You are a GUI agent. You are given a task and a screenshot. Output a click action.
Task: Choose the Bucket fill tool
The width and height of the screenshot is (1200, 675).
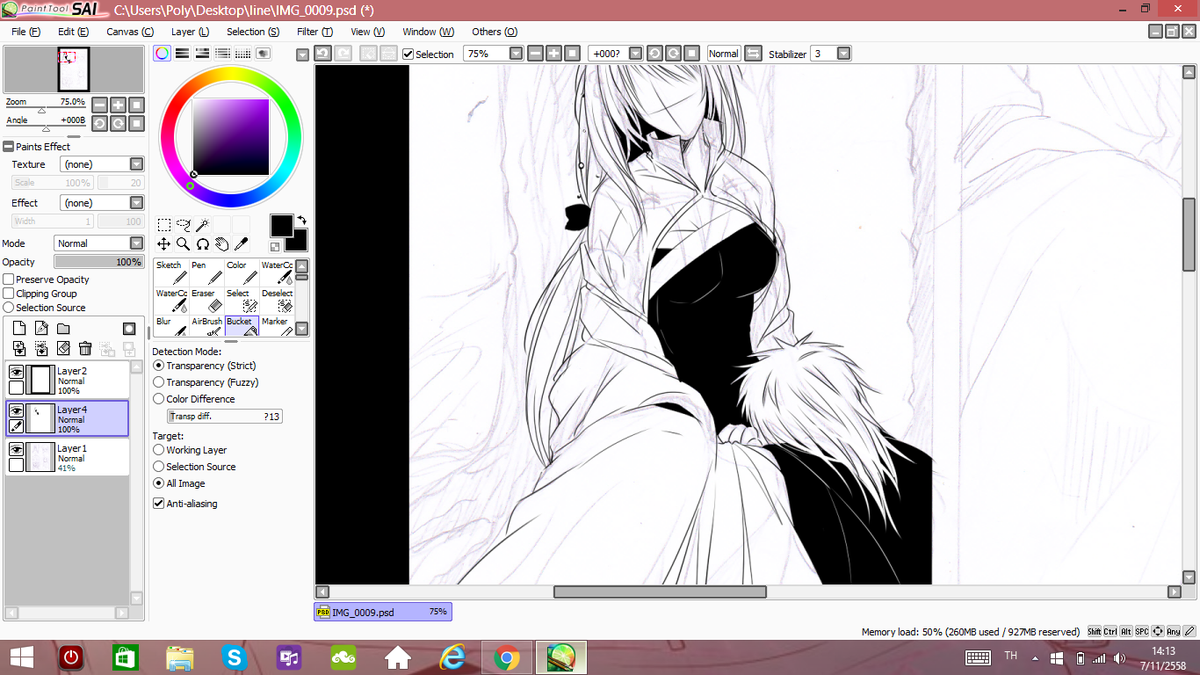coord(241,325)
